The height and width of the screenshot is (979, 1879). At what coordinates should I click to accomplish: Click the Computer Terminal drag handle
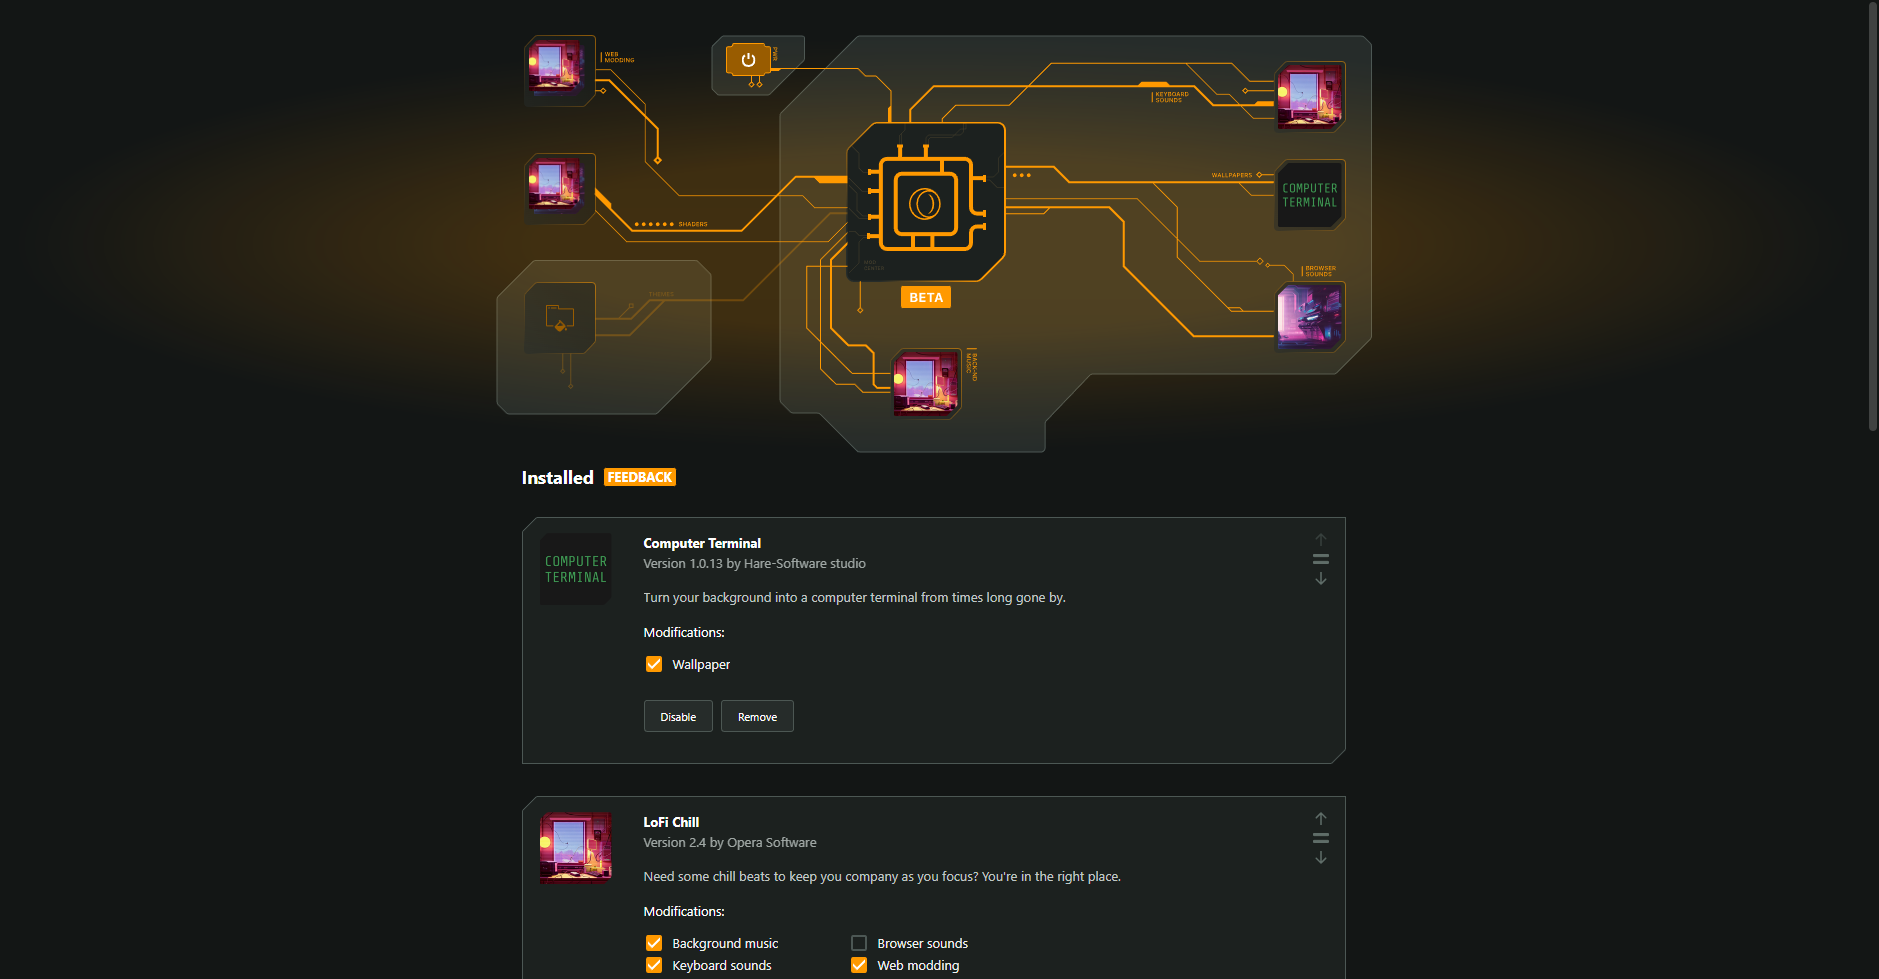pyautogui.click(x=1321, y=559)
